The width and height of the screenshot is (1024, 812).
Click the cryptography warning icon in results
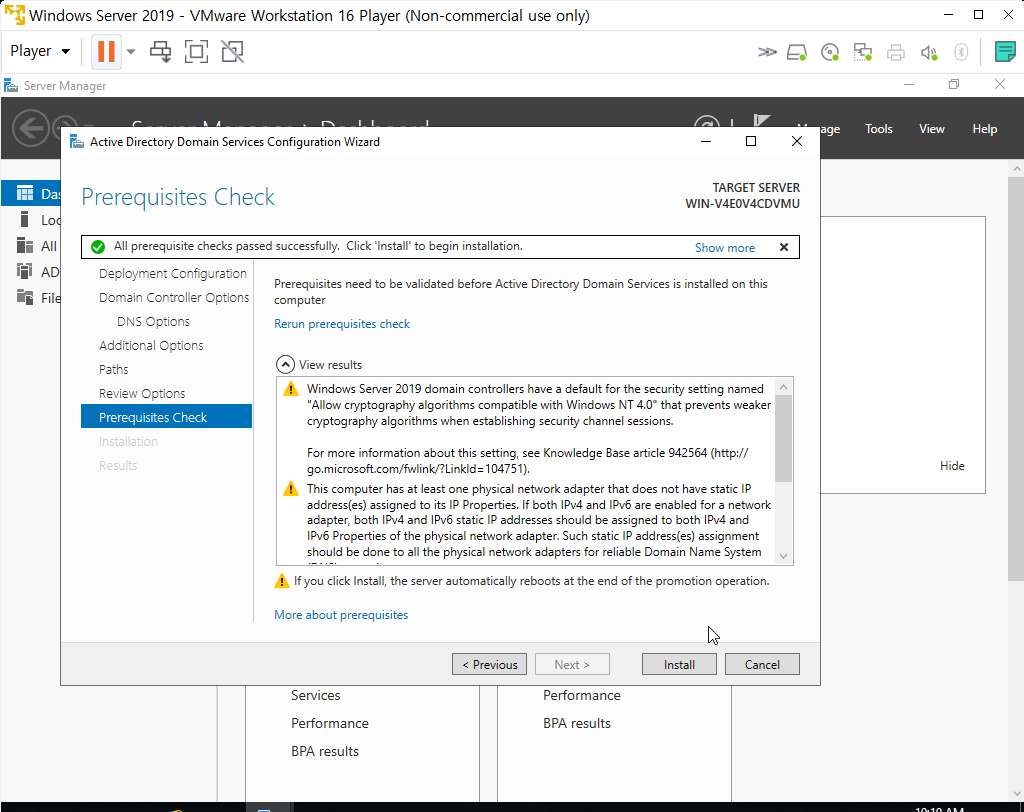tap(291, 389)
